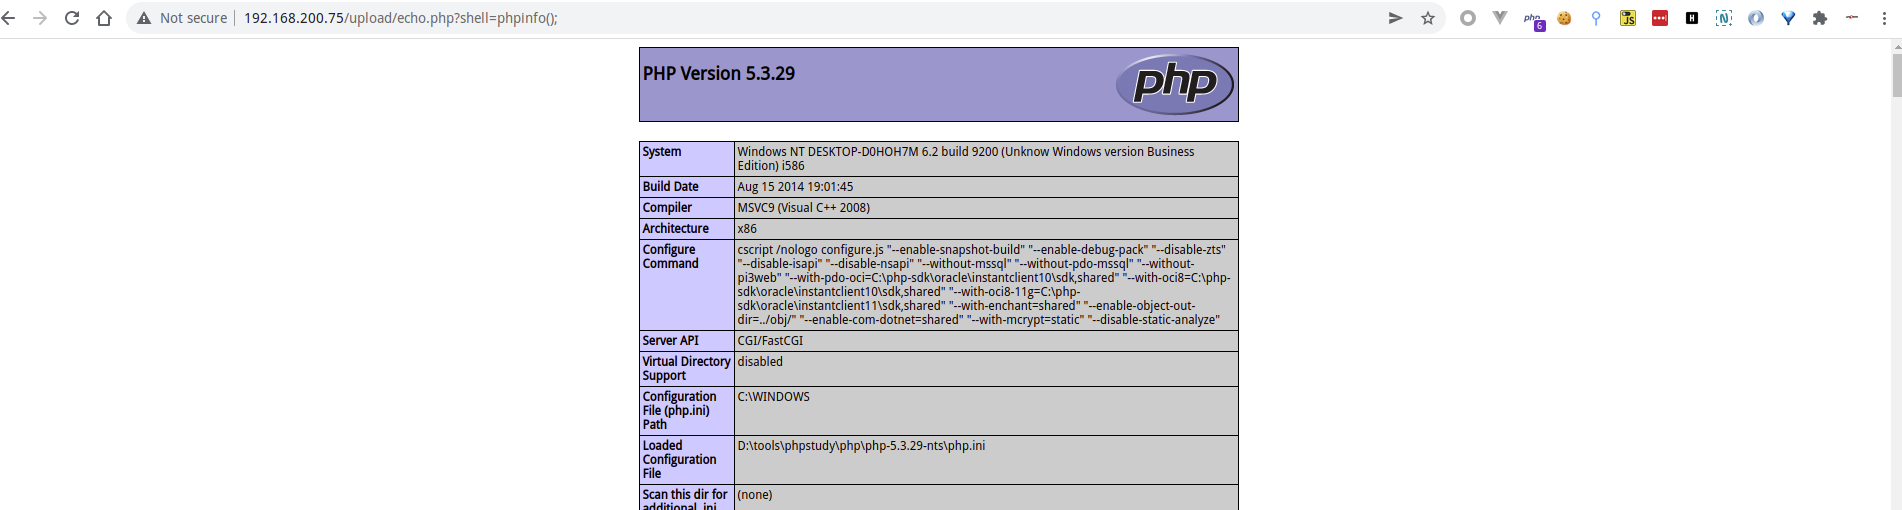Open the Vue devtools V-shaped extension
This screenshot has width=1902, height=510.
tap(1500, 18)
